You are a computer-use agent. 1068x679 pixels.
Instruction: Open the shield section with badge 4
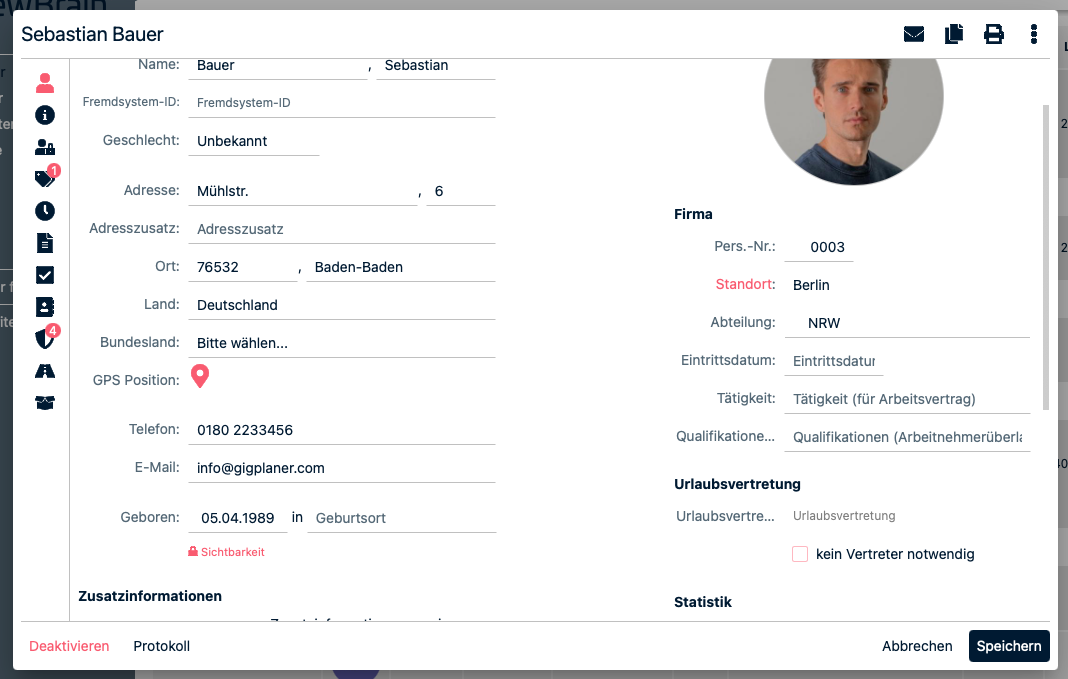pyautogui.click(x=45, y=339)
